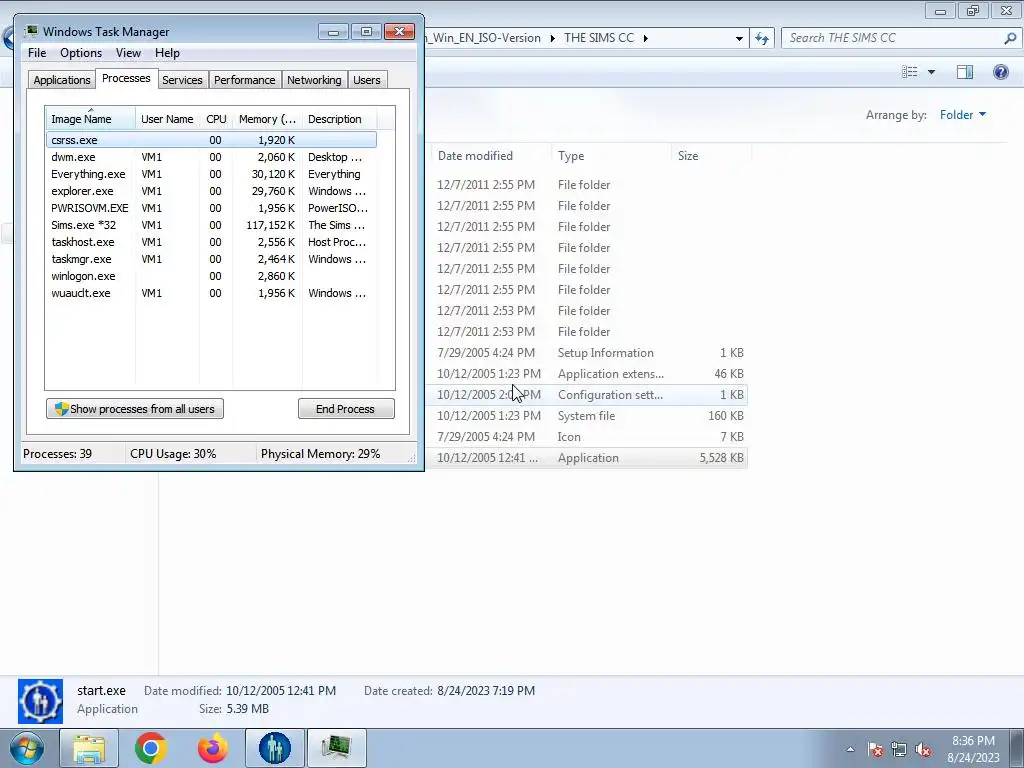Open the Windows Start menu orb

click(x=26, y=748)
